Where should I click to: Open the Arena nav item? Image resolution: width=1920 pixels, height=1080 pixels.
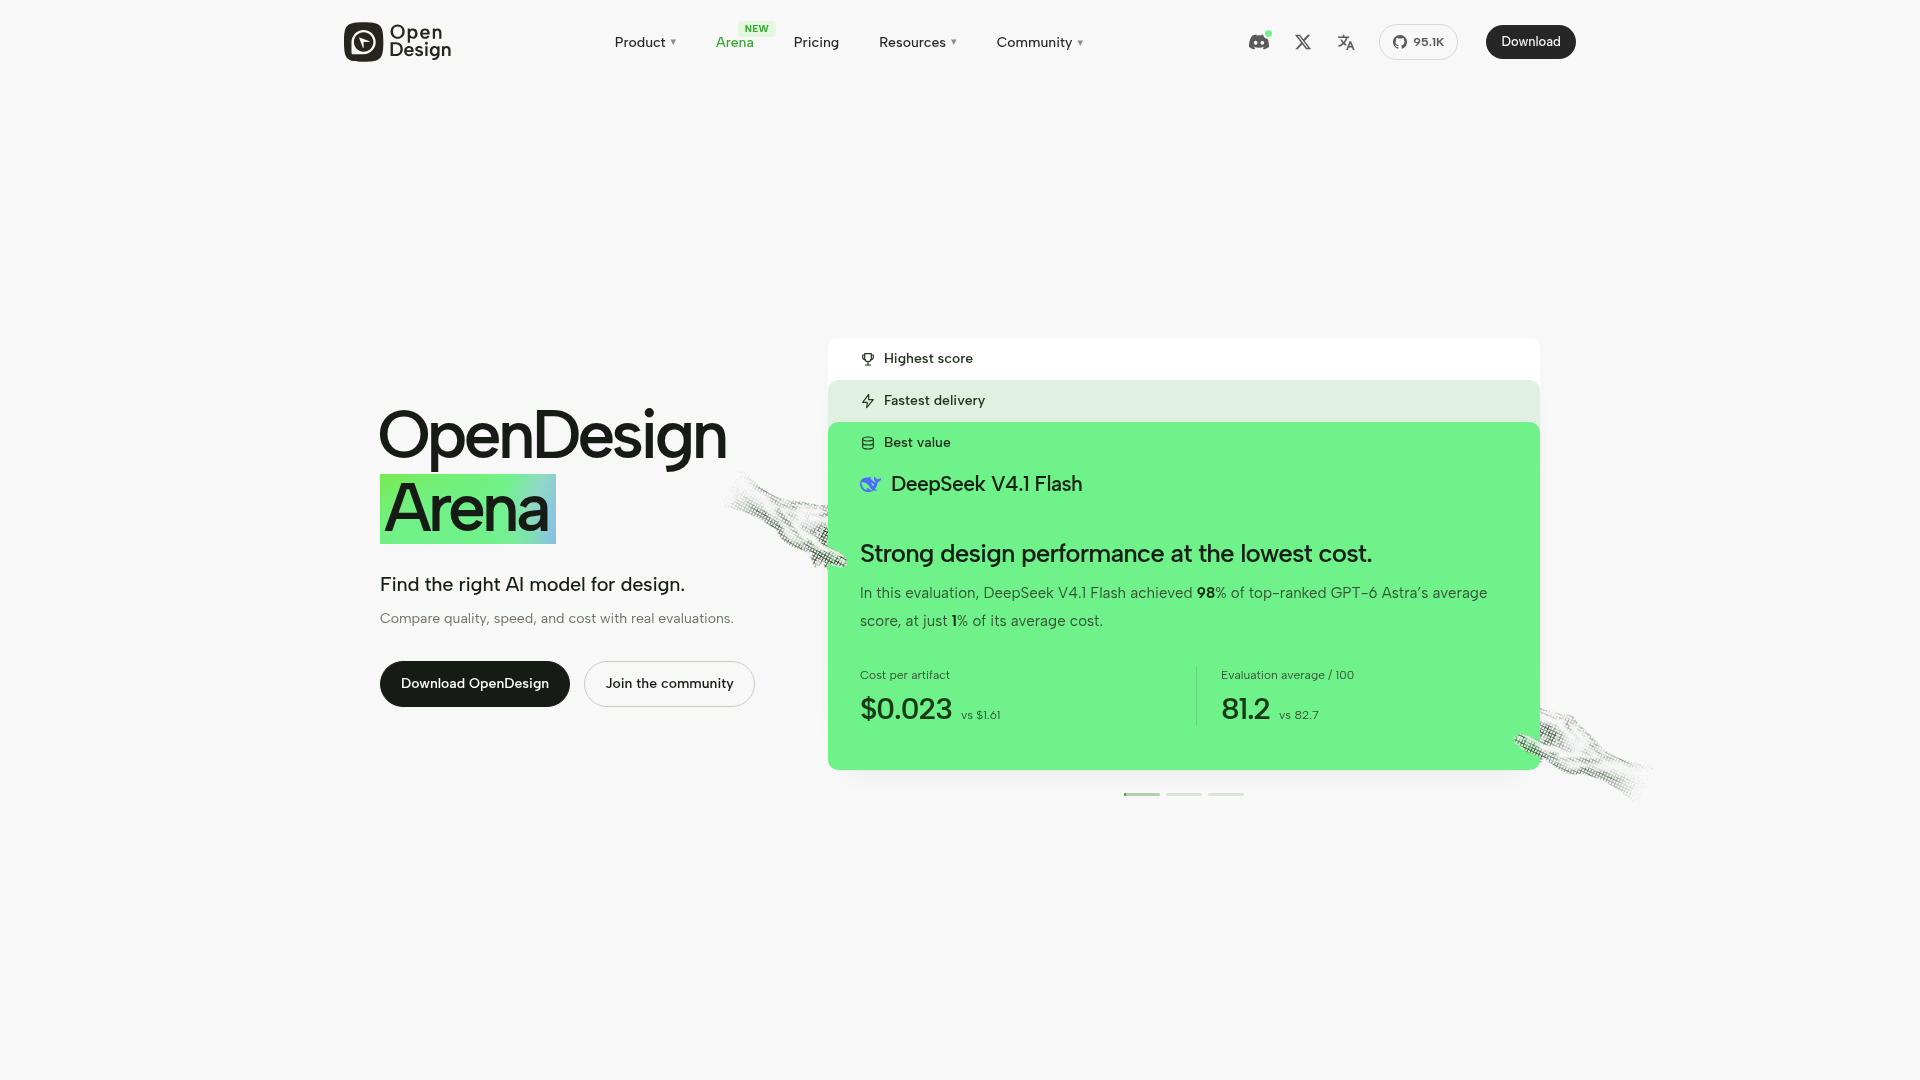(735, 42)
